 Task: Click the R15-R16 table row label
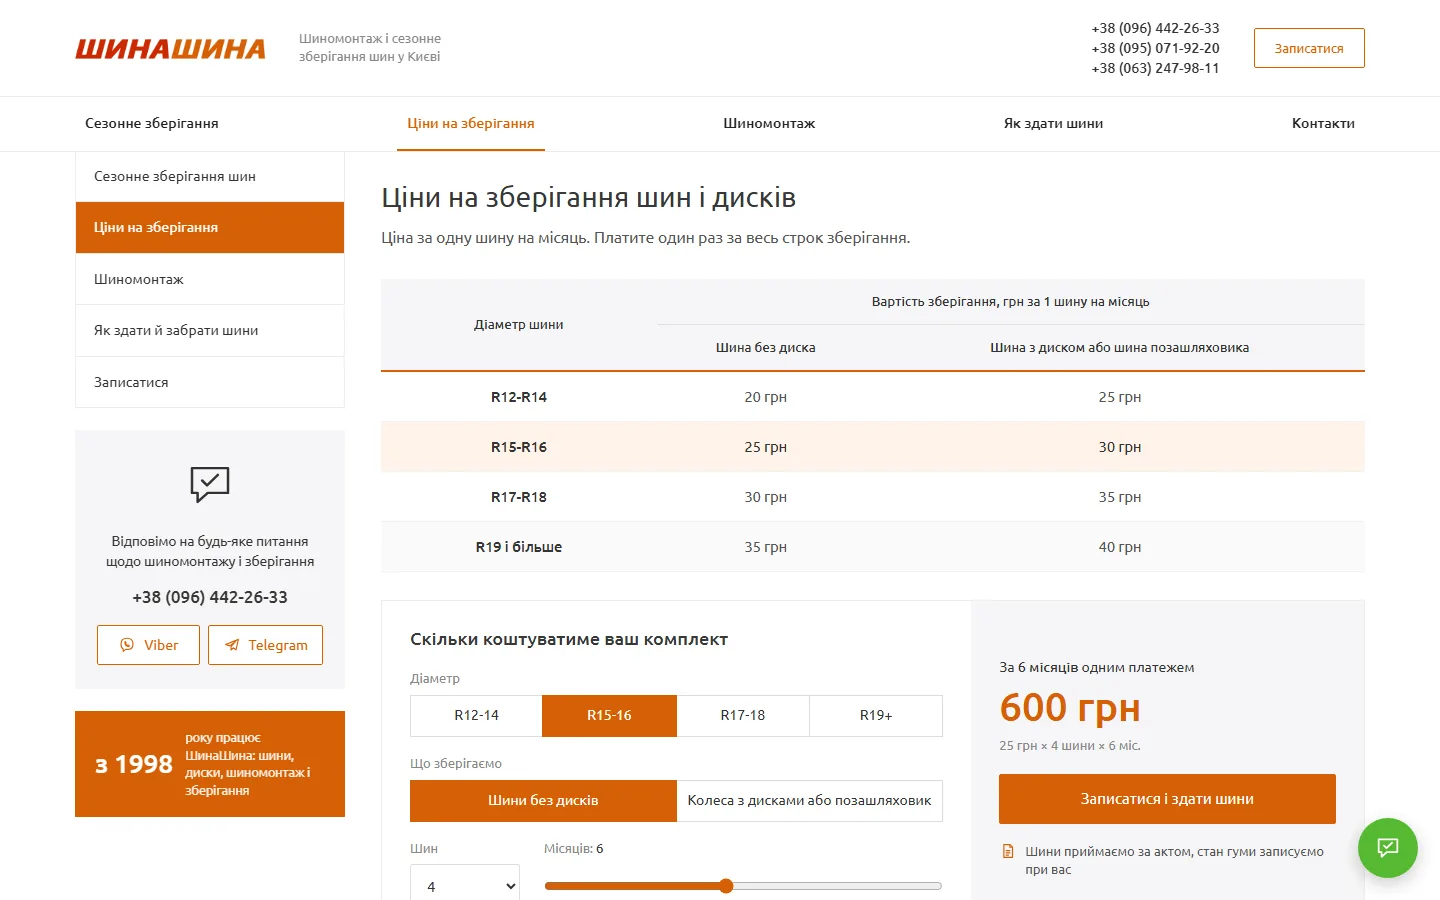pos(519,447)
